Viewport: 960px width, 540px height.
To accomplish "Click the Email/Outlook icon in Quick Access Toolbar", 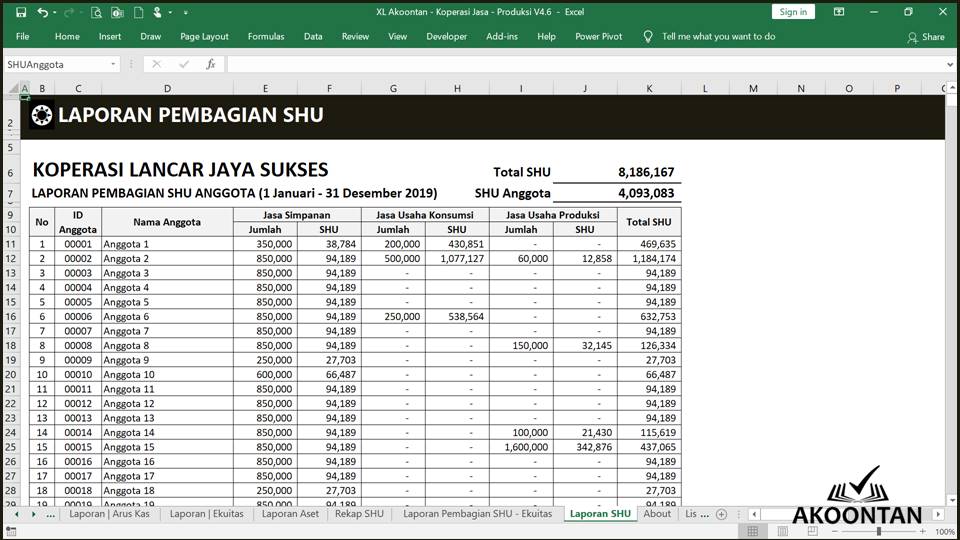I will point(117,12).
